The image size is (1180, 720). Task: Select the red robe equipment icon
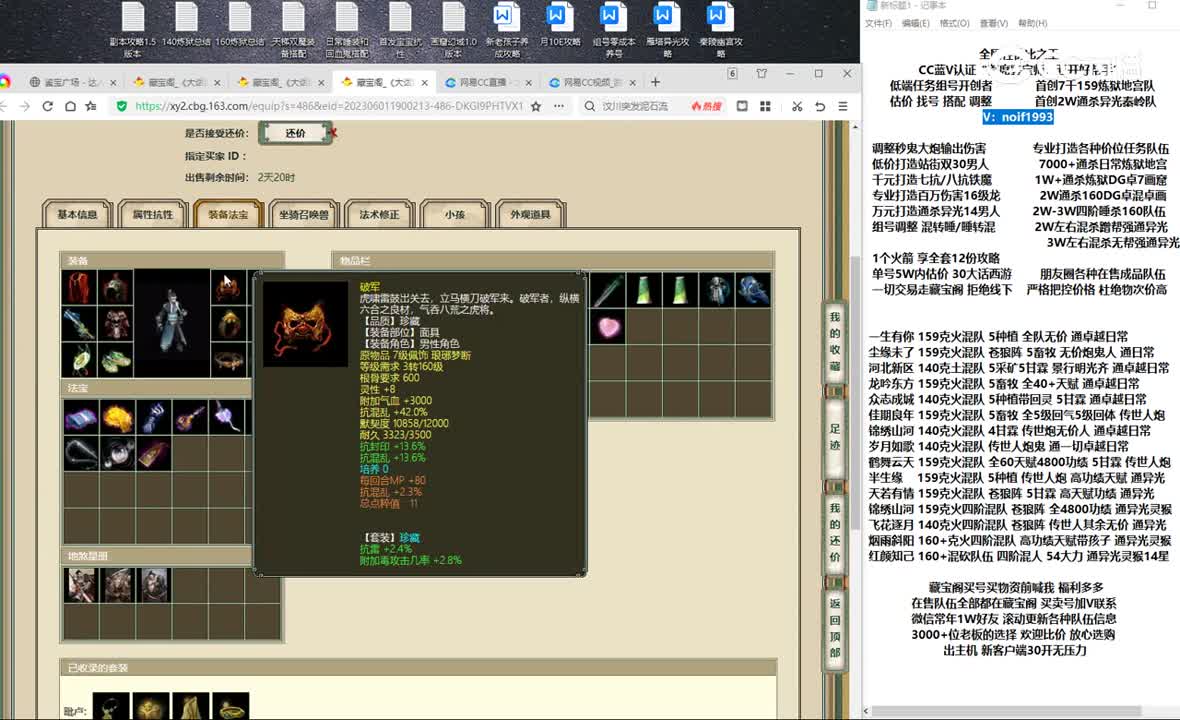point(79,288)
